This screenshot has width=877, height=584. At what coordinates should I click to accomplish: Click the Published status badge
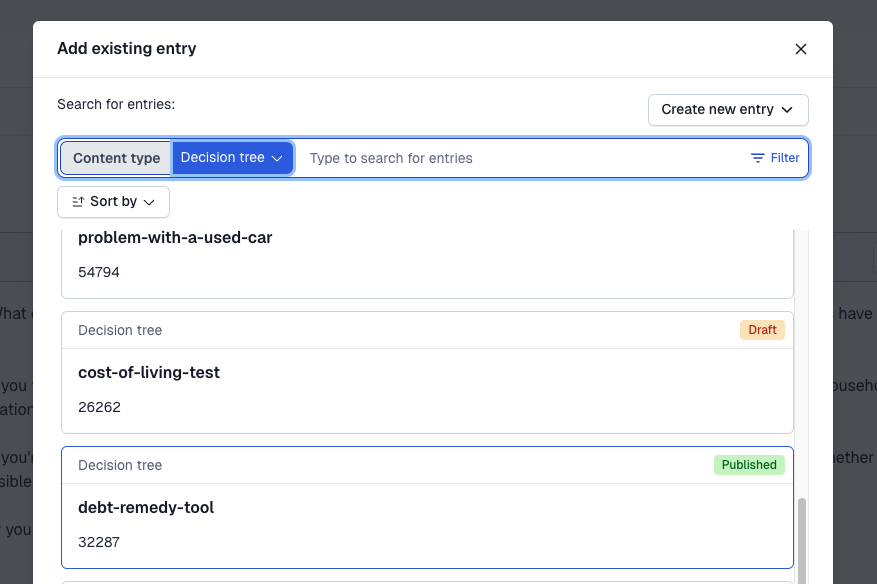click(749, 465)
